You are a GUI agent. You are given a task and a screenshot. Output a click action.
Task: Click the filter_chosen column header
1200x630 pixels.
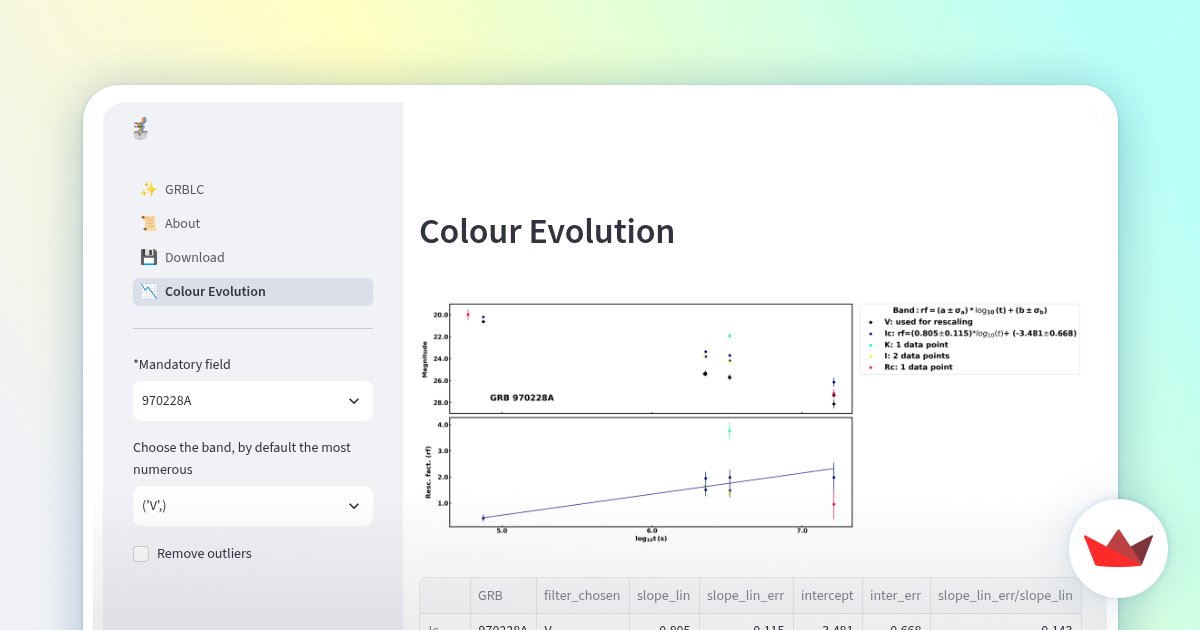pyautogui.click(x=582, y=595)
